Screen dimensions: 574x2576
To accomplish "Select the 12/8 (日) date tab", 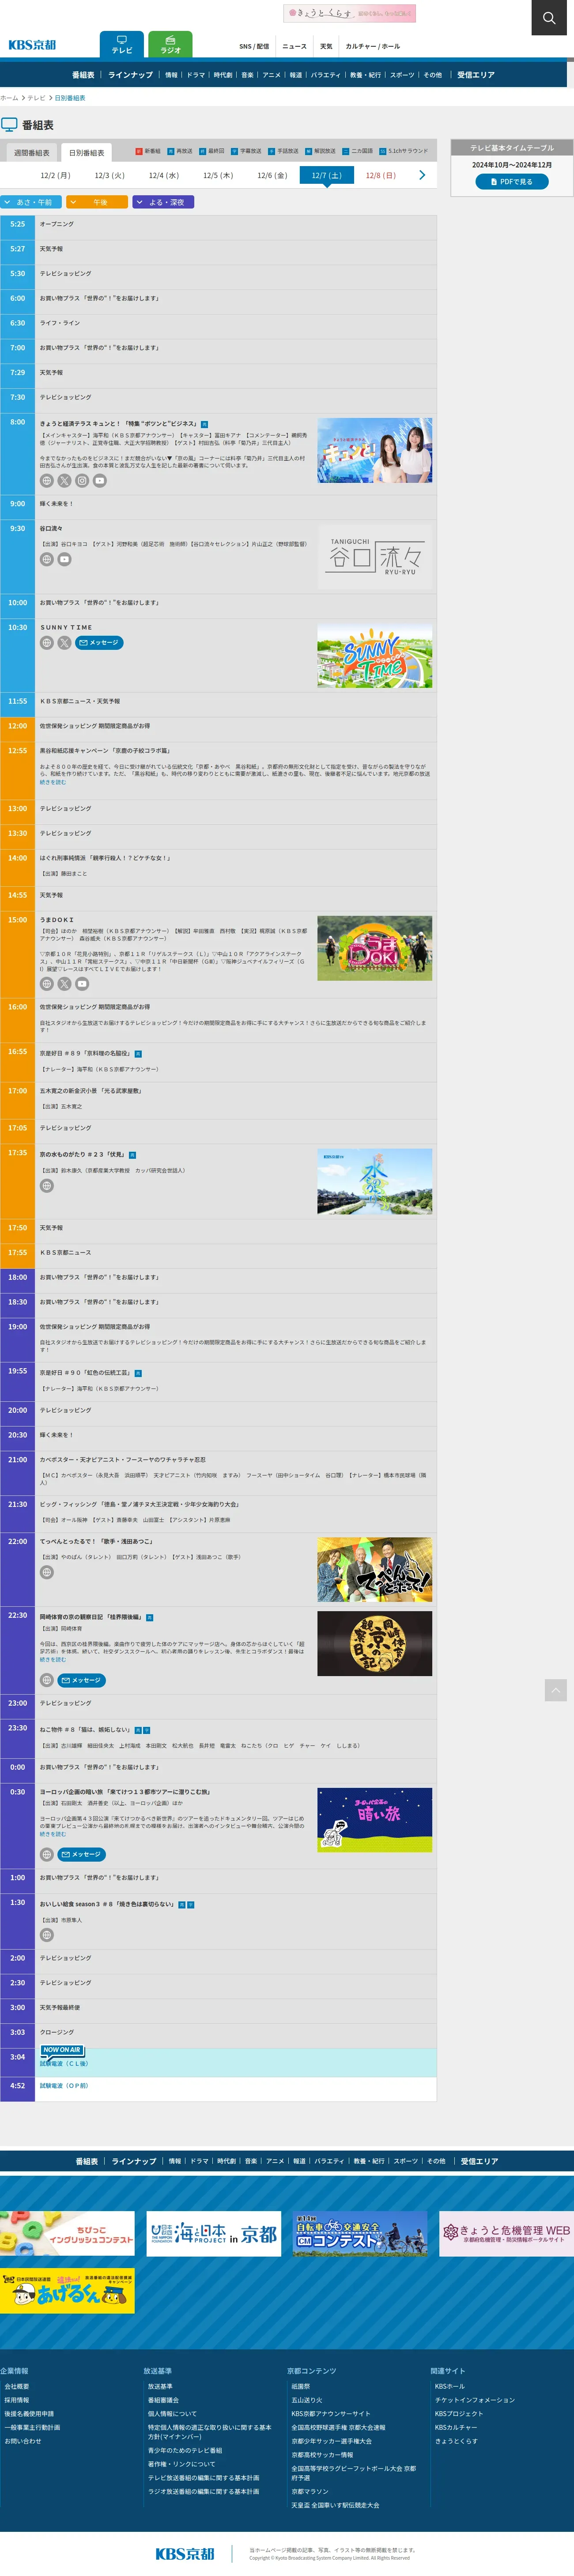I will click(380, 175).
